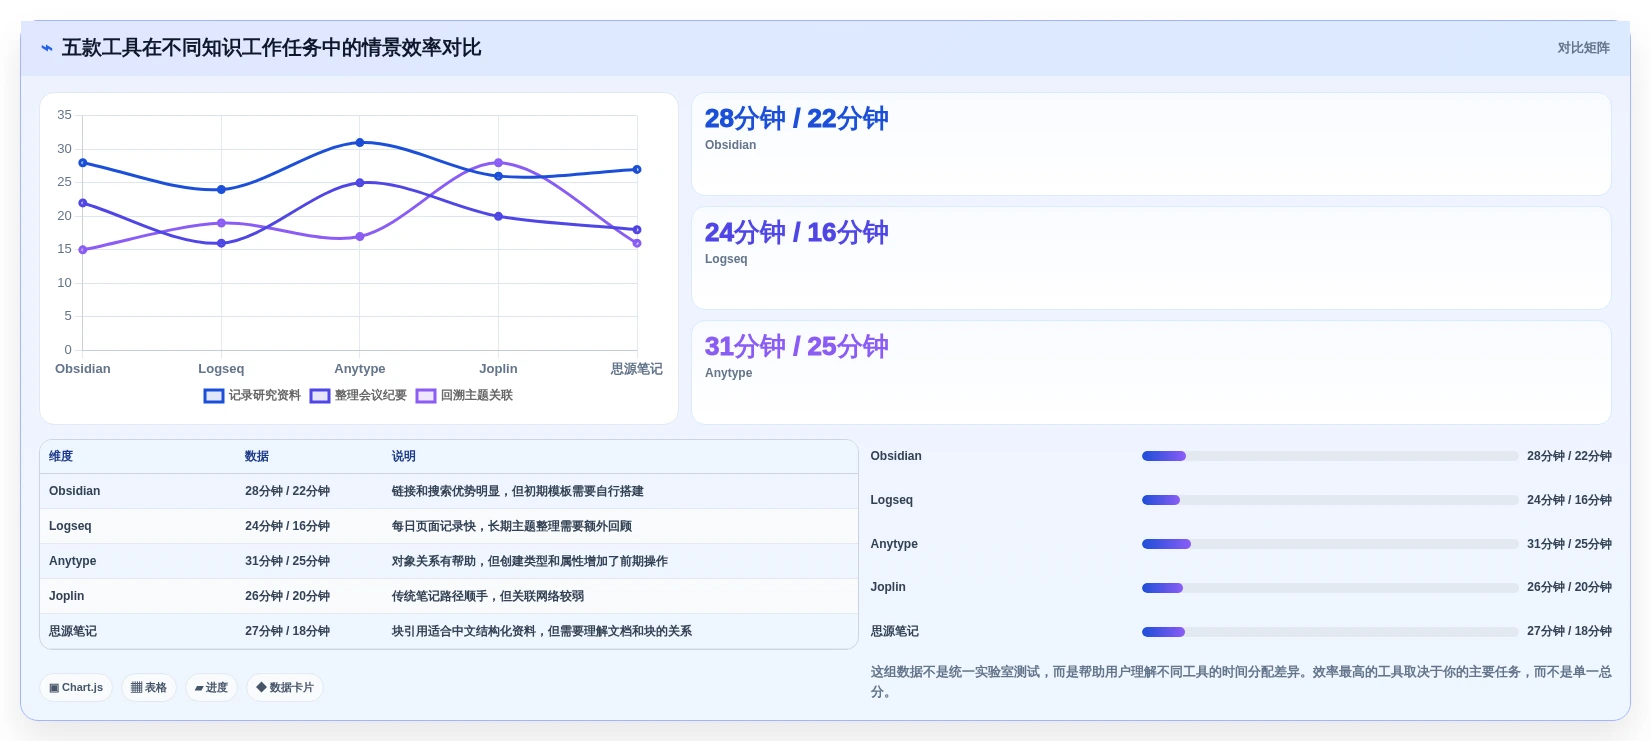Click the dashboard title 五款工具在不同知识工作任务中的情景效率对比
Viewport: 1651px width, 741px height.
click(272, 48)
